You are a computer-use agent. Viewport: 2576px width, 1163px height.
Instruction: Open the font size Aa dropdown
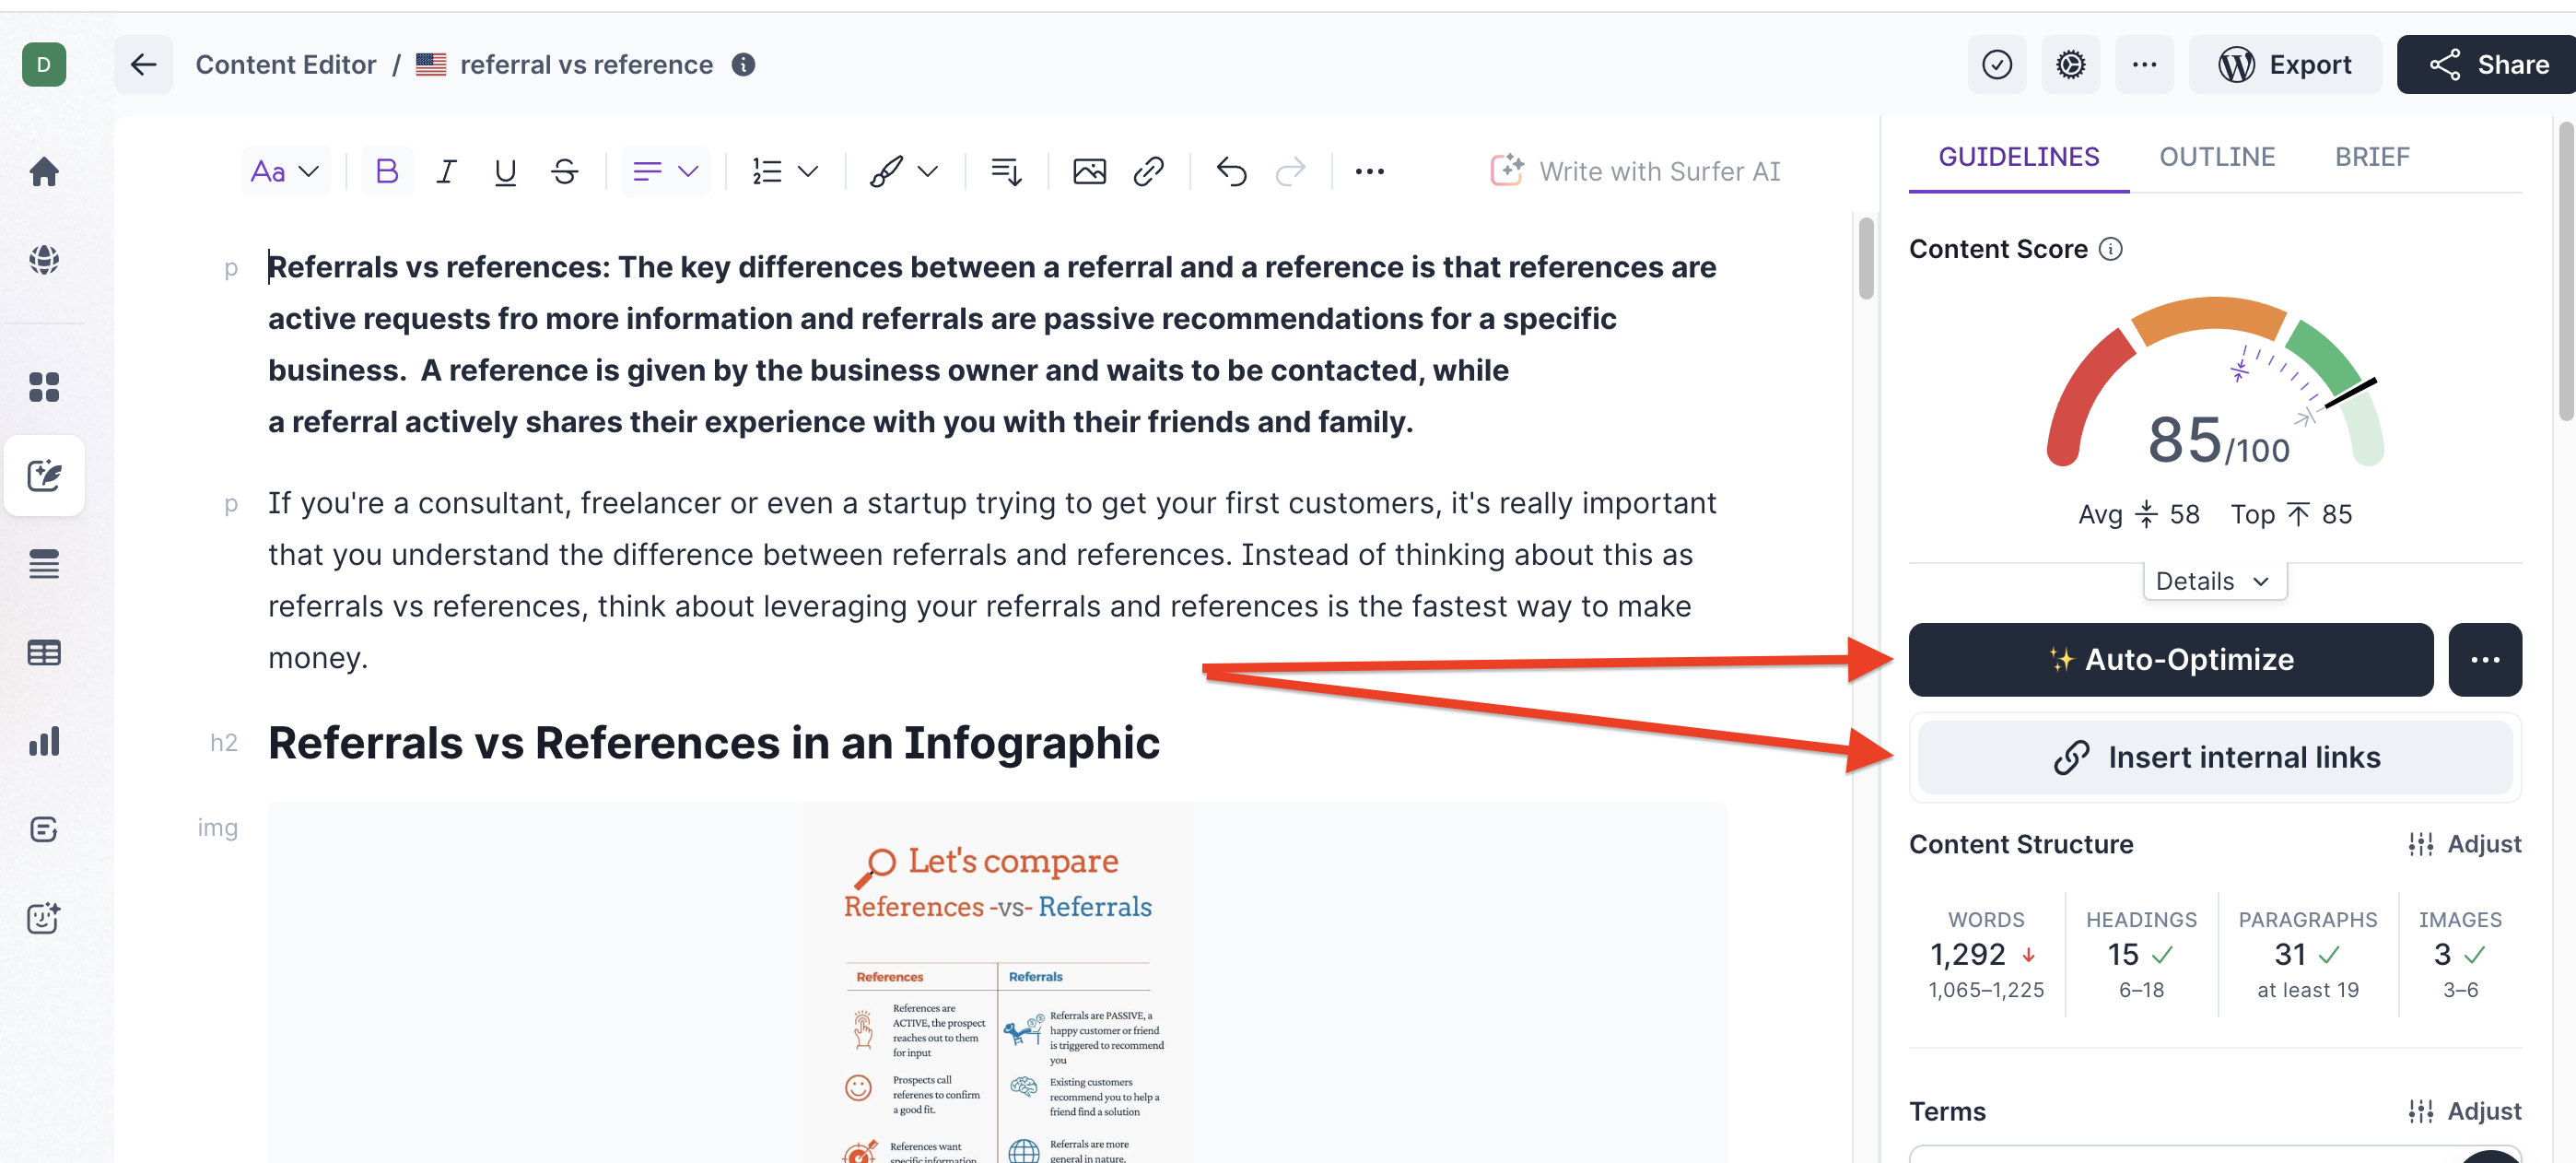coord(281,170)
